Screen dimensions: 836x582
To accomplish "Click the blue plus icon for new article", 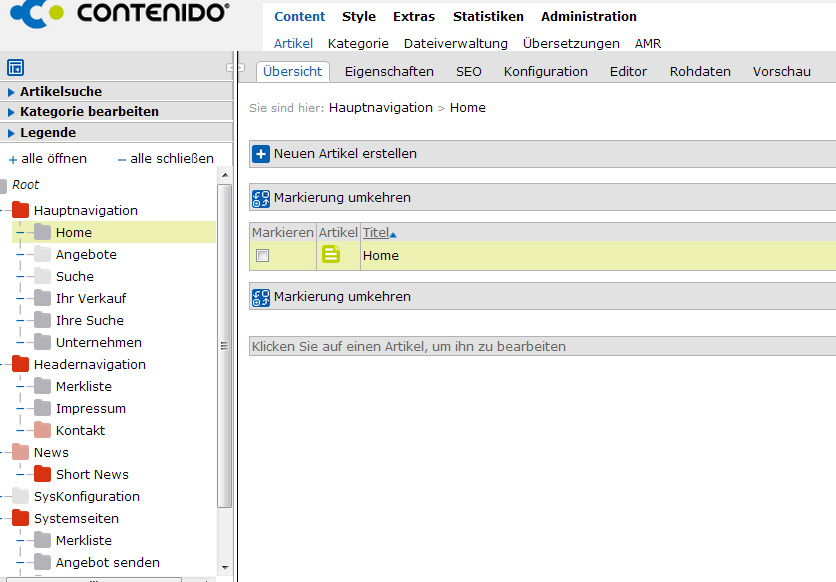I will (260, 154).
